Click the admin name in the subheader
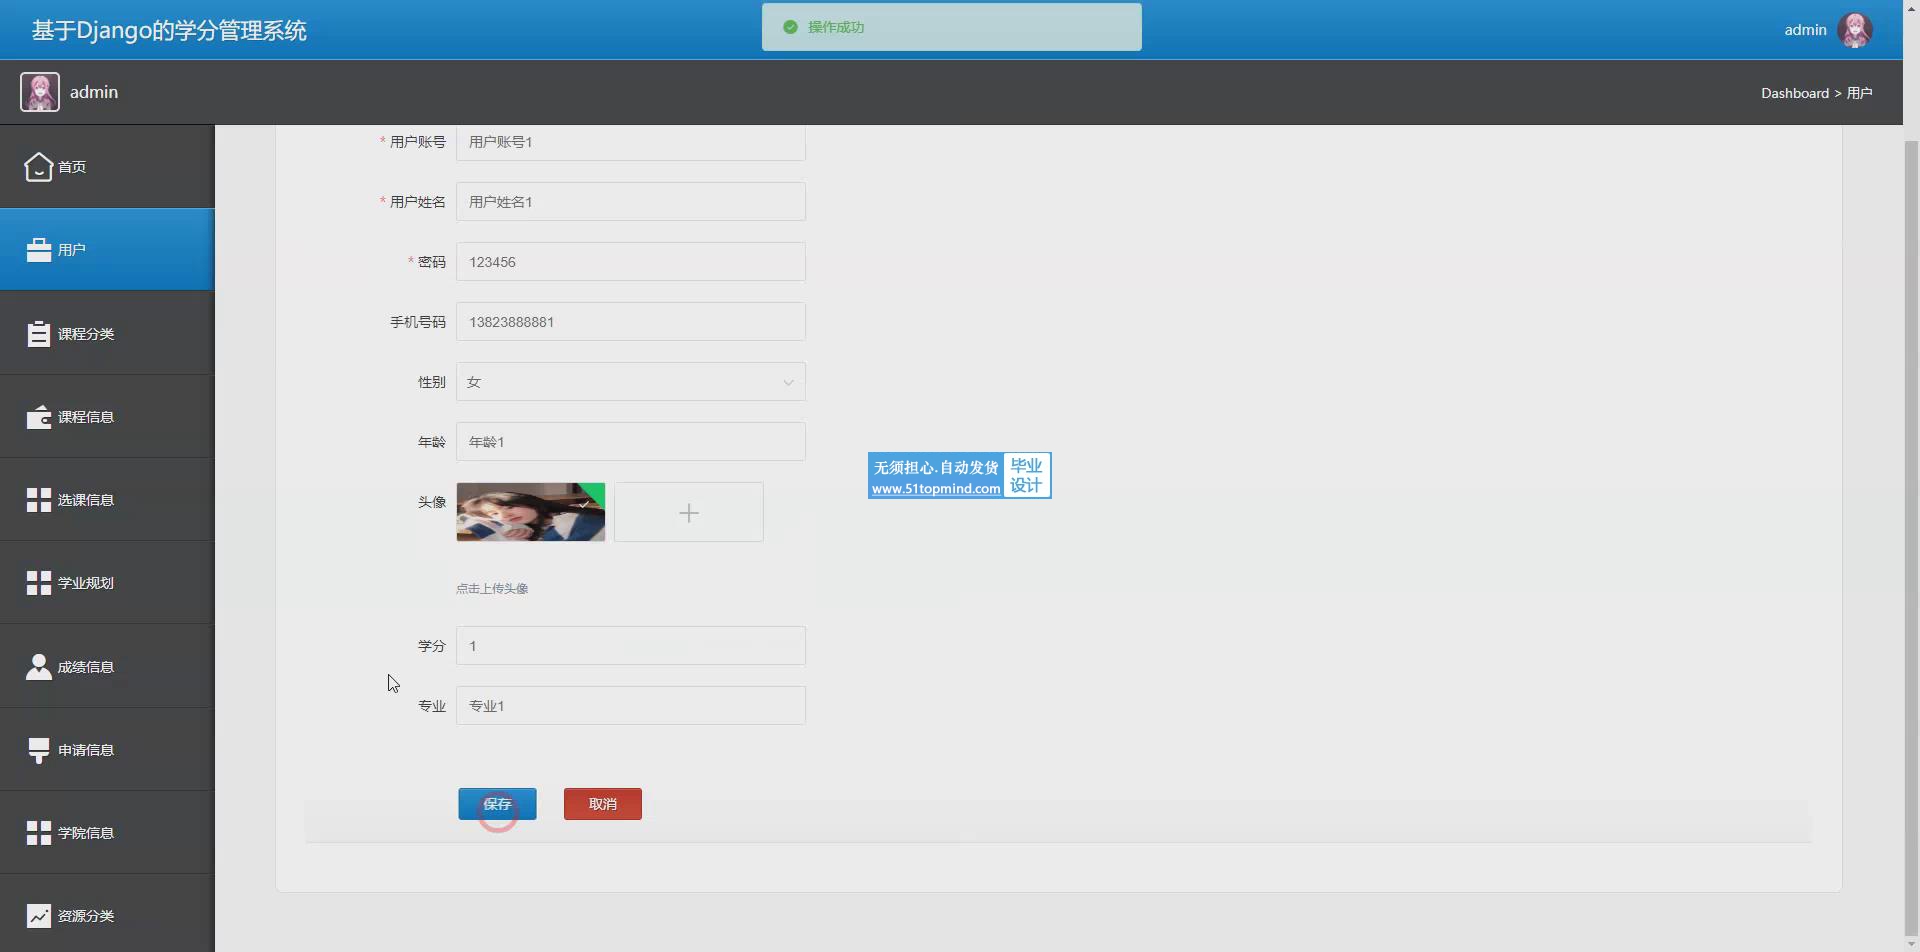The width and height of the screenshot is (1920, 952). (x=94, y=92)
